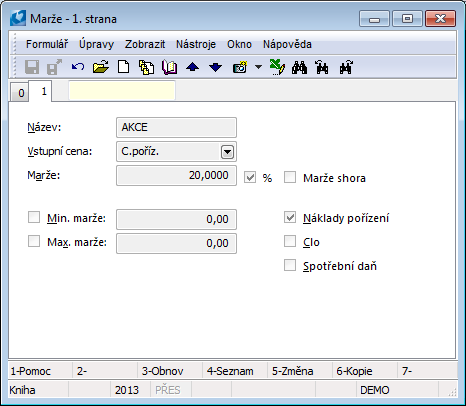This screenshot has width=466, height=406.
Task: Click the copy record documents icon
Action: click(x=146, y=67)
